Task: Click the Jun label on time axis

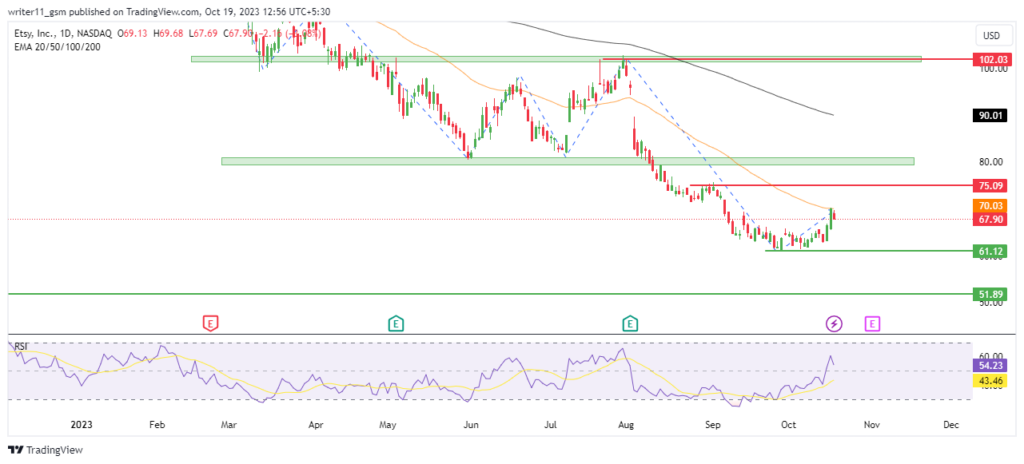Action: pyautogui.click(x=471, y=425)
